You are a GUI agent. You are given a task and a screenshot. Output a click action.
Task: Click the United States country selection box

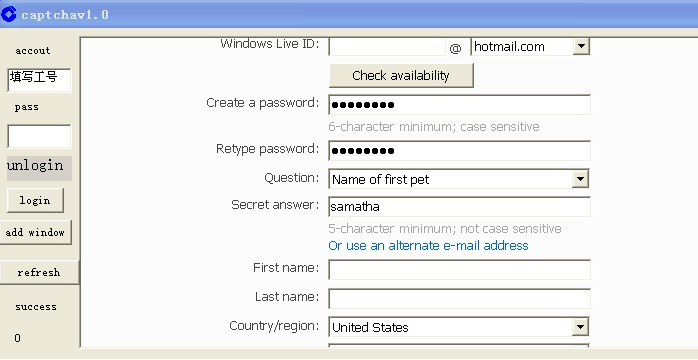point(459,327)
